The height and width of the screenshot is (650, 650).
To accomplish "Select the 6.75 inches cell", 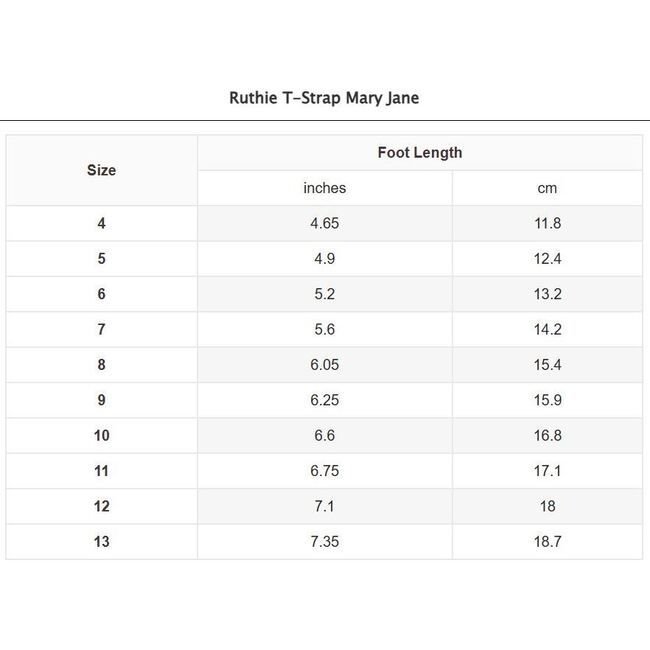I will coord(324,471).
